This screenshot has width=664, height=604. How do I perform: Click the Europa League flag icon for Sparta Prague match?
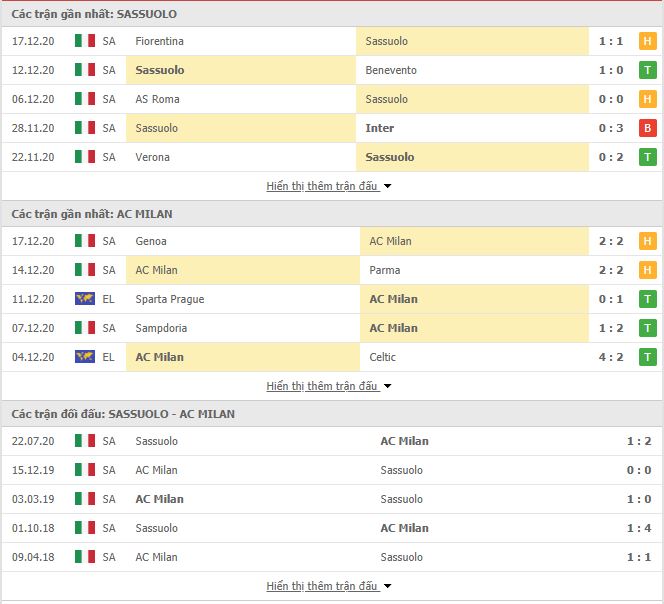[x=85, y=299]
